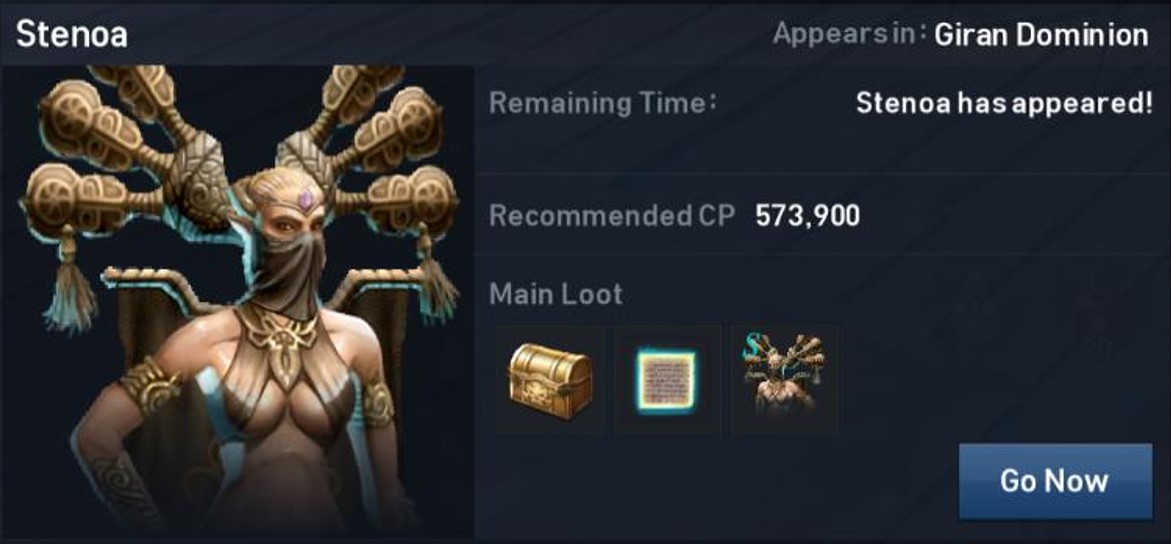Tap the purple gem on Stenoa's forehead
This screenshot has height=544, width=1171.
305,199
